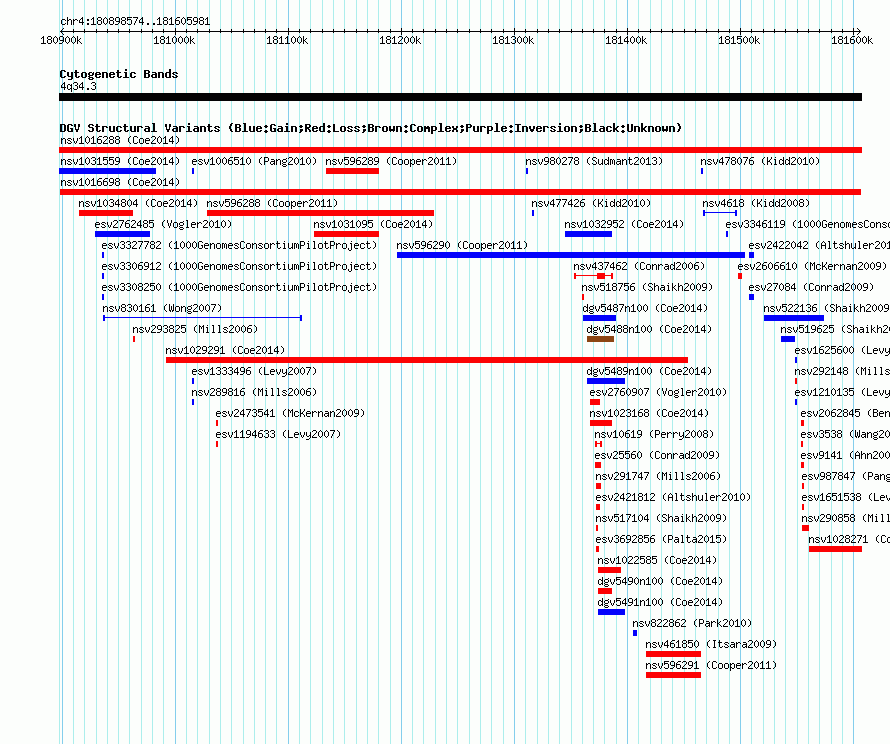Viewport: 890px width, 744px height.
Task: Open nsv830161 (Wong2007) variant
Action: [x=162, y=308]
